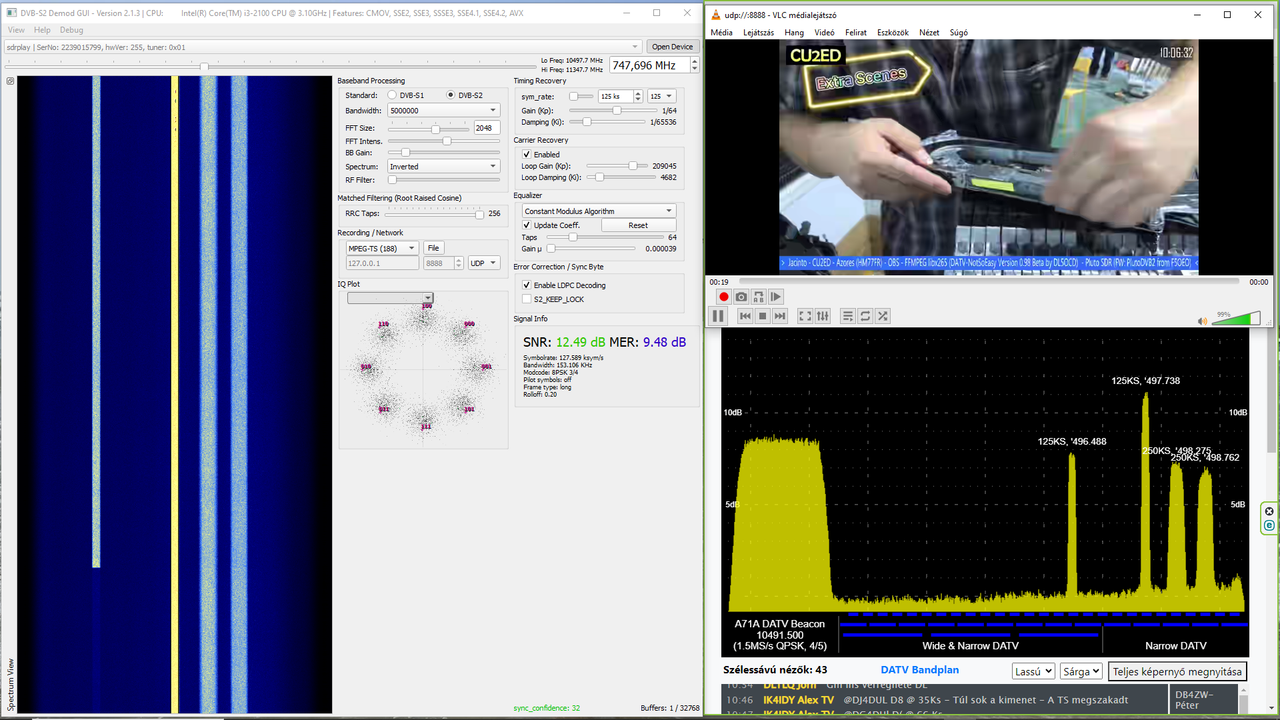1280x720 pixels.
Task: Click frequency field showing 747,696 MHz
Action: pos(652,65)
